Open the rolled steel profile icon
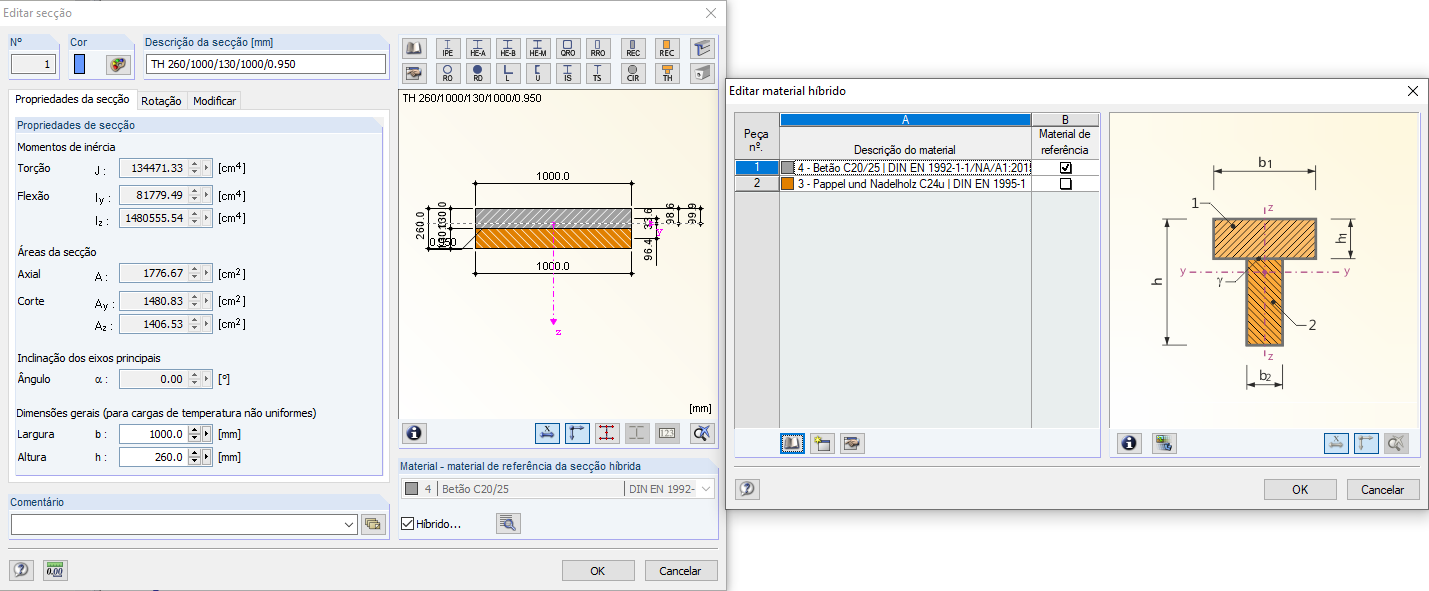1429x591 pixels. coord(702,48)
